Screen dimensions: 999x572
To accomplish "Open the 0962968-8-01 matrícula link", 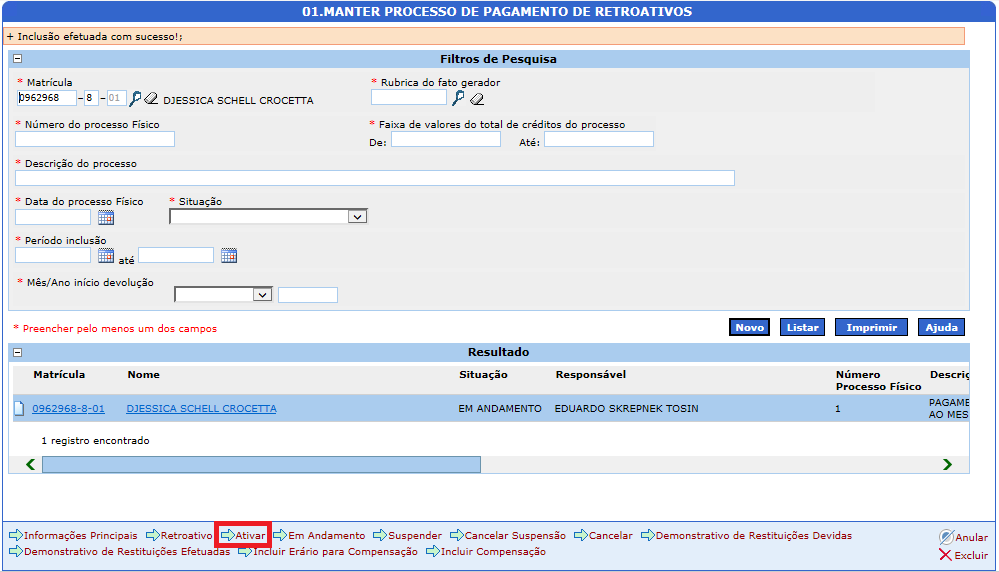I will (x=68, y=409).
